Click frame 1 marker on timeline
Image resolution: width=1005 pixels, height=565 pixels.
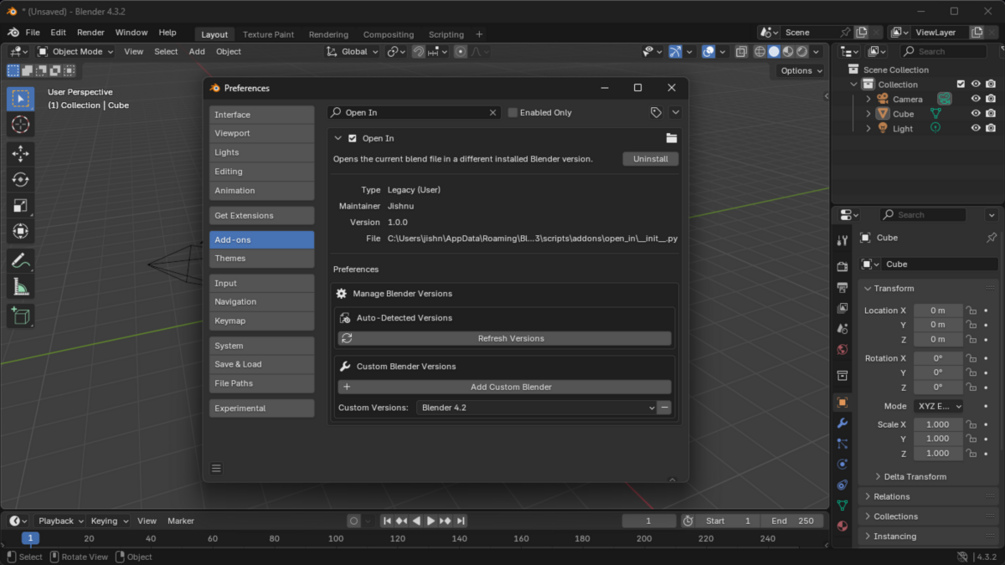coord(30,538)
